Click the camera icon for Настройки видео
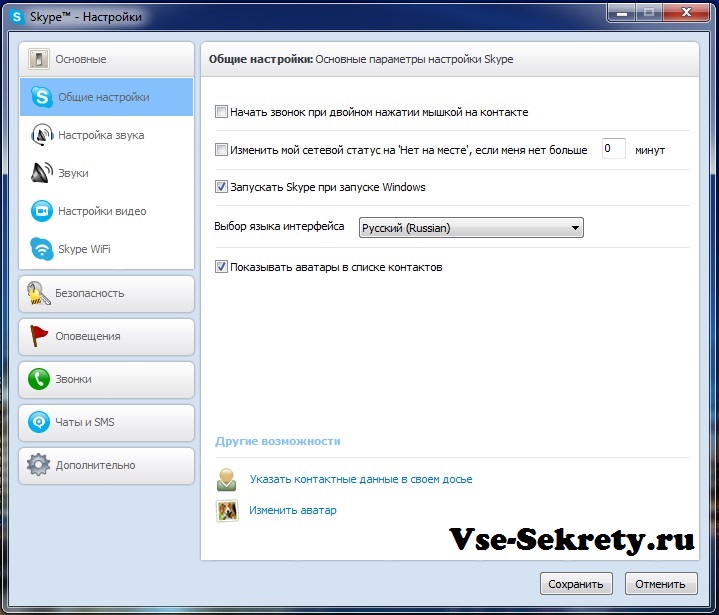Viewport: 719px width, 615px height. point(41,211)
